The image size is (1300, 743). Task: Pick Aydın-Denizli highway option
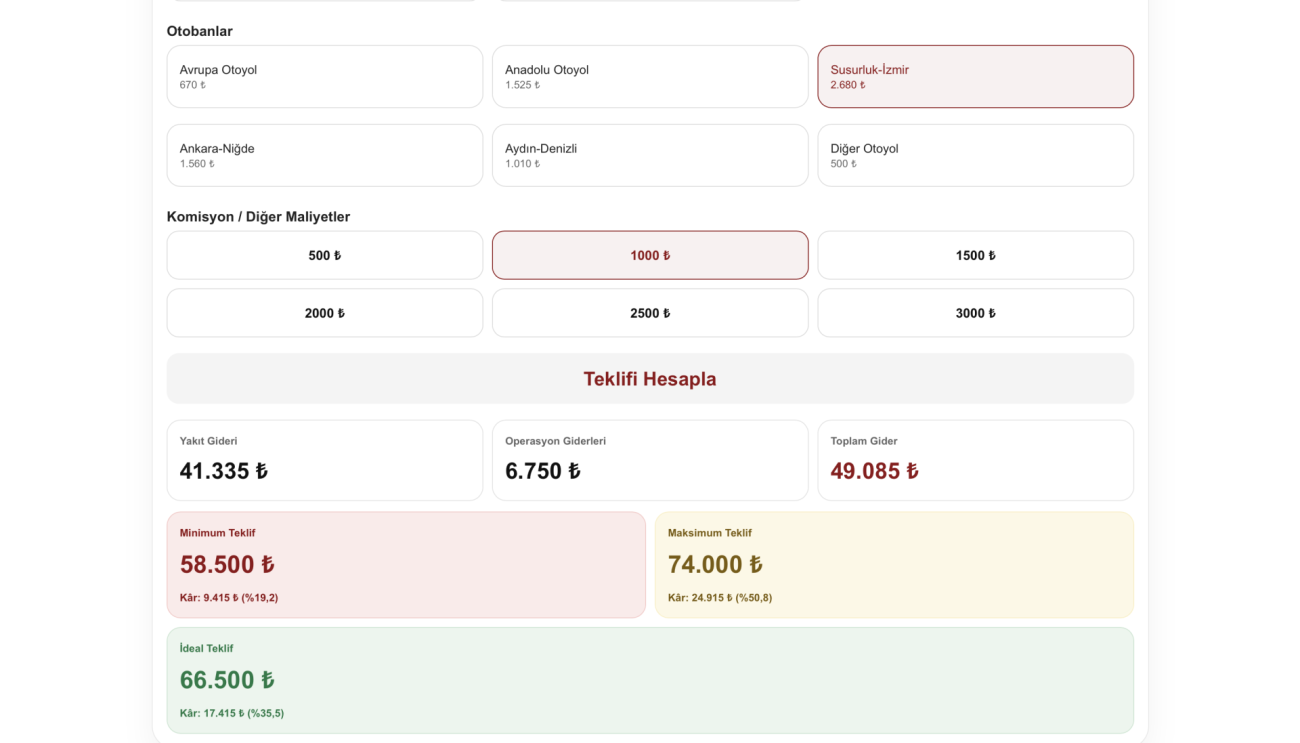tap(650, 155)
